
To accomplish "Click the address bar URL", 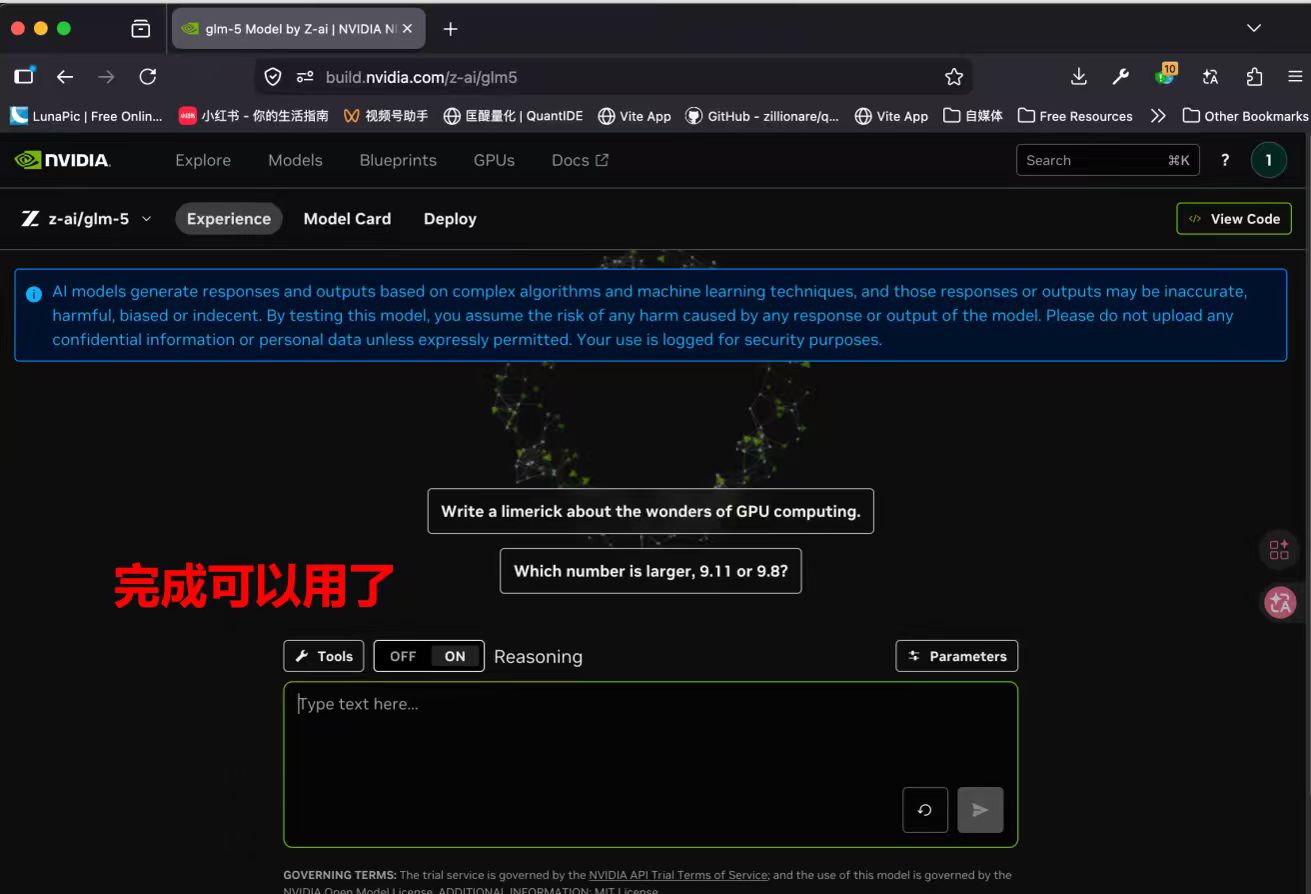I will (421, 77).
